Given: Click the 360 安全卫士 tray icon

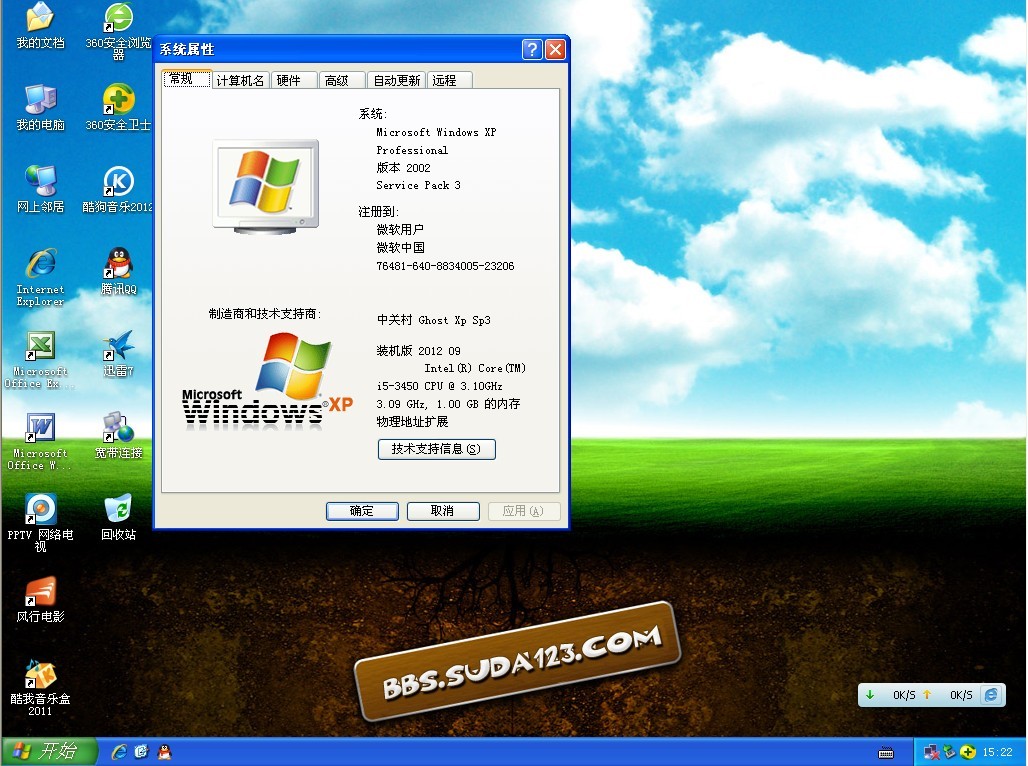Looking at the screenshot, I should (967, 752).
